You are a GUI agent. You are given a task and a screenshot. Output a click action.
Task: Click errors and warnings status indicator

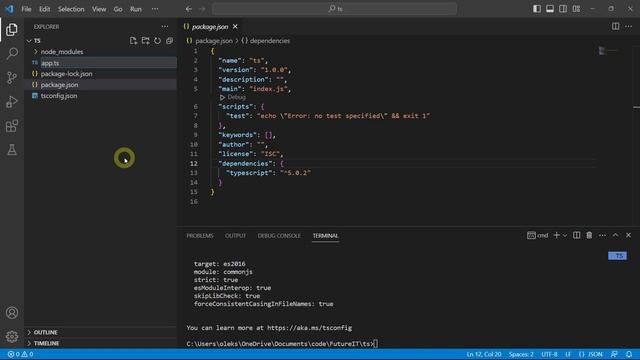[x=20, y=354]
